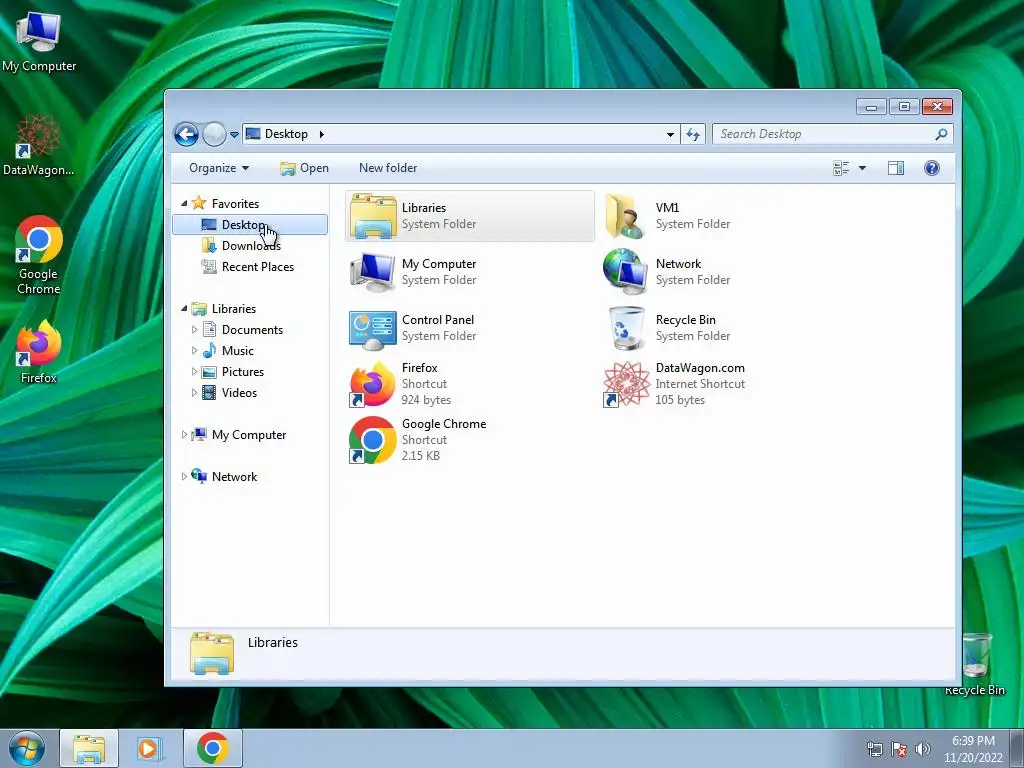Collapse the Libraries tree node
Viewport: 1024px width, 768px height.
pos(184,308)
